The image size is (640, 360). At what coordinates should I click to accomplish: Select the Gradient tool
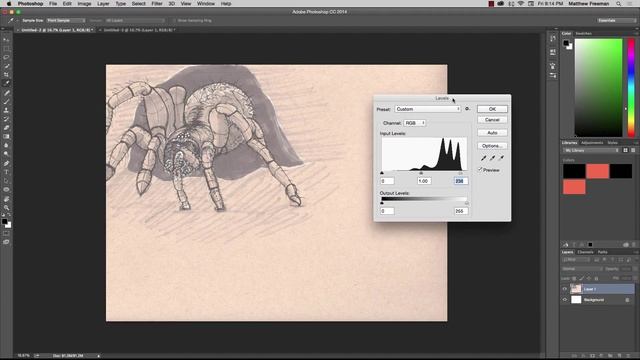[6, 136]
